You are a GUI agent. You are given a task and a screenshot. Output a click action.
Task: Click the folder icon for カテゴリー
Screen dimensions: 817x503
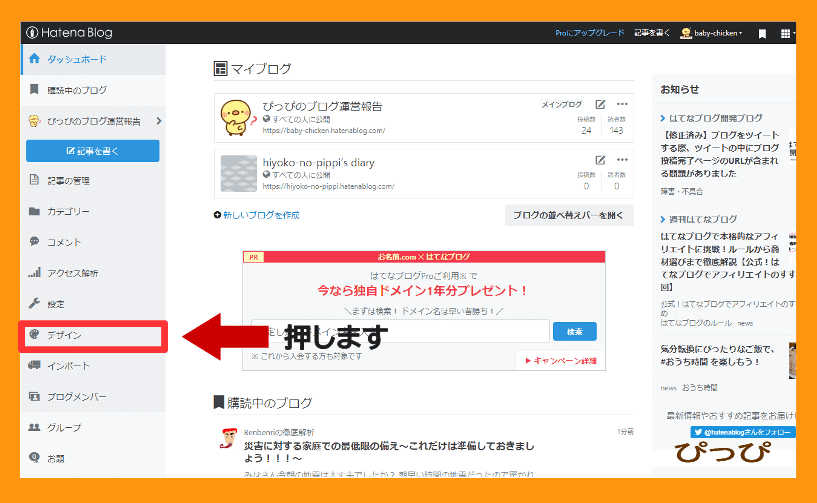click(x=34, y=211)
